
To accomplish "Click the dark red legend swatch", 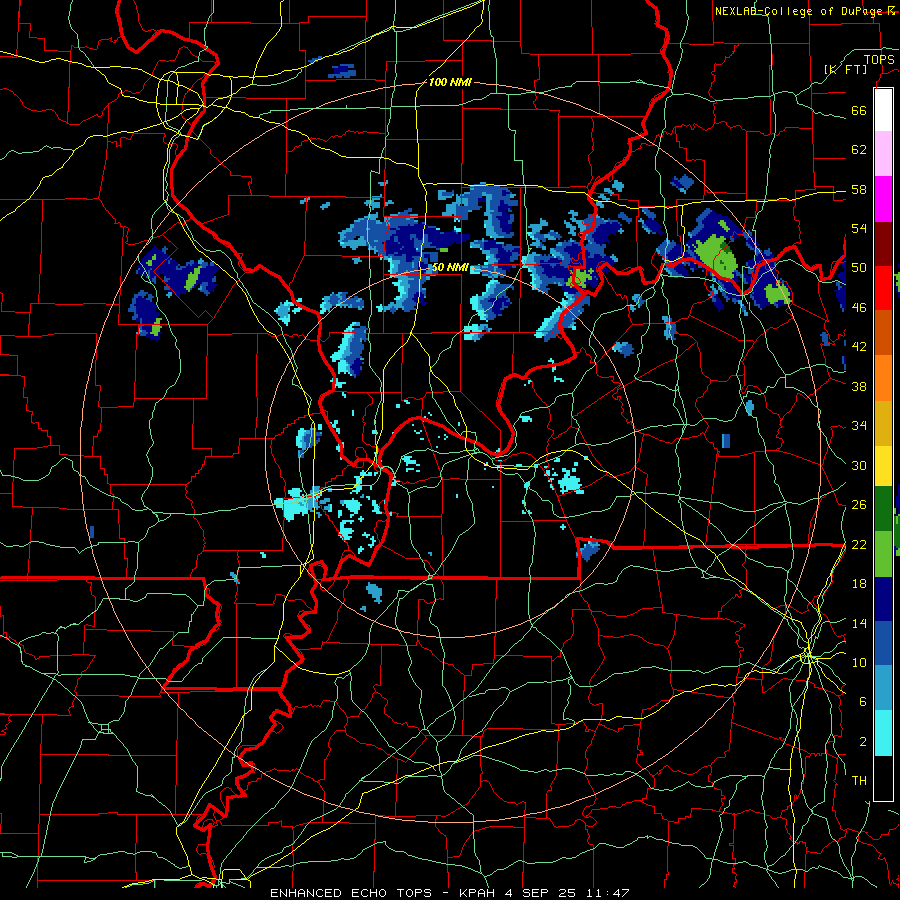I will pos(883,244).
